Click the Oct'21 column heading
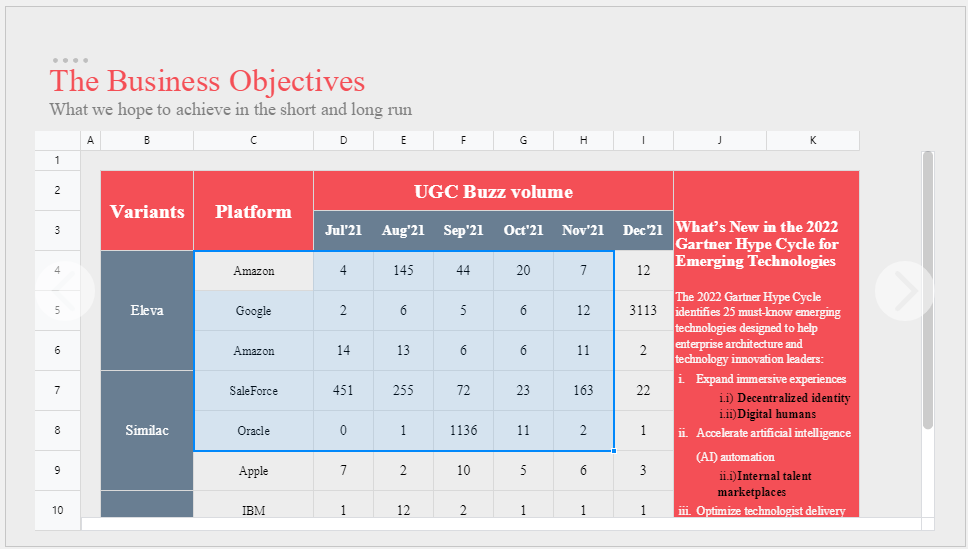Image resolution: width=968 pixels, height=549 pixels. pos(524,230)
